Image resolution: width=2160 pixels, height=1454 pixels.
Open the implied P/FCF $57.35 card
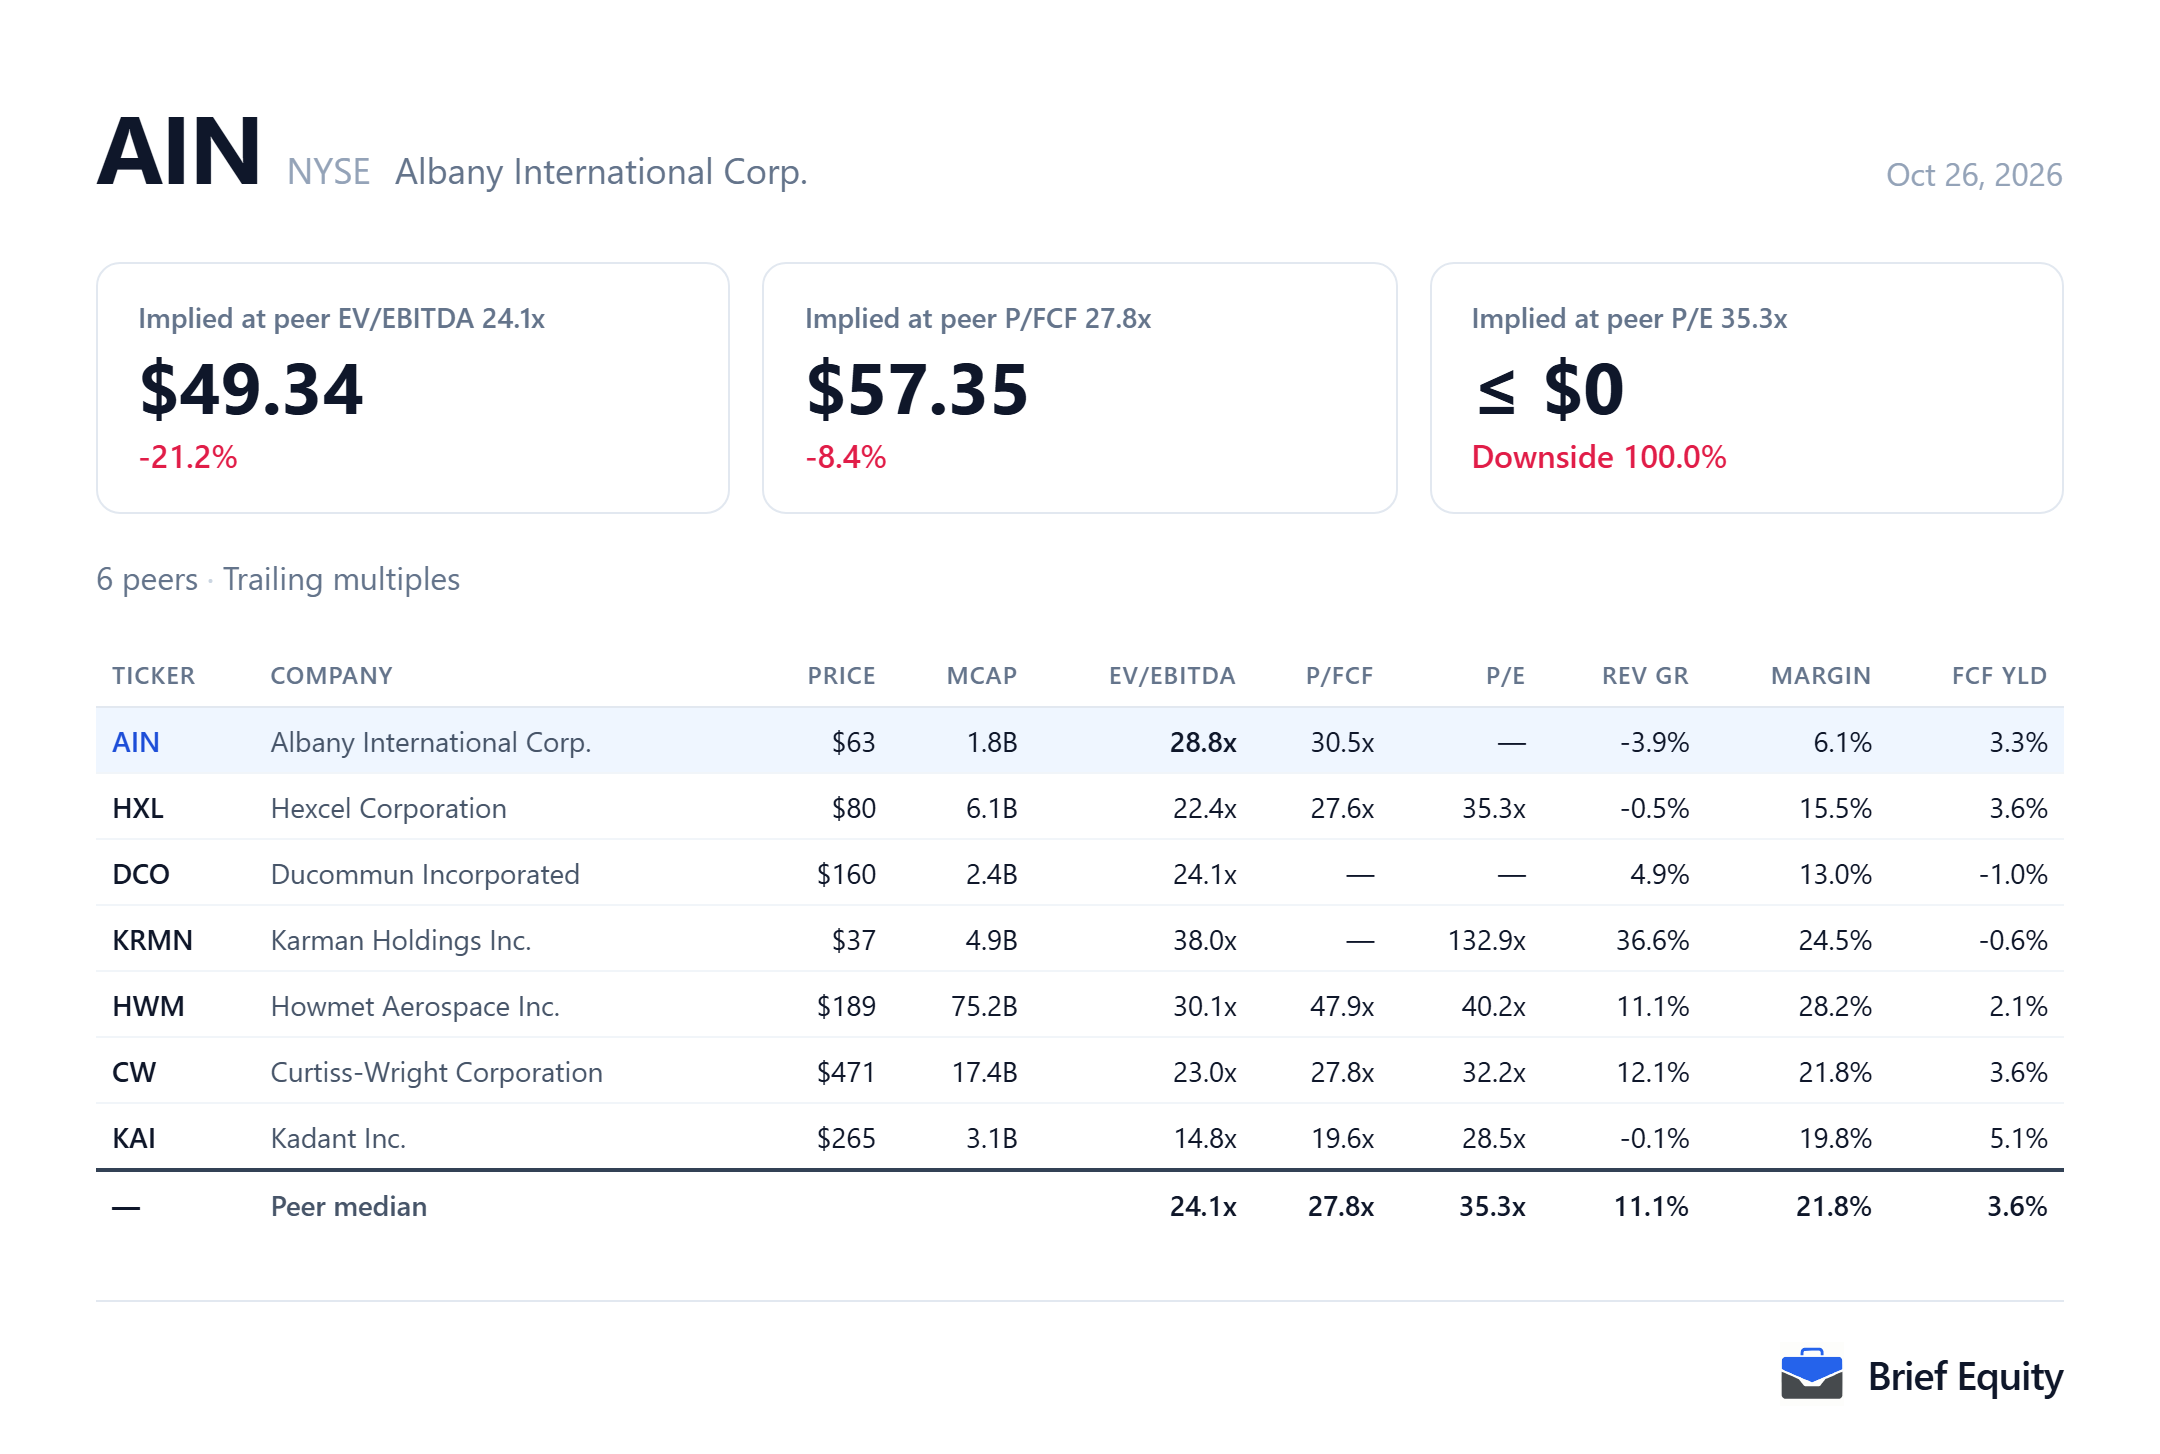(1079, 388)
